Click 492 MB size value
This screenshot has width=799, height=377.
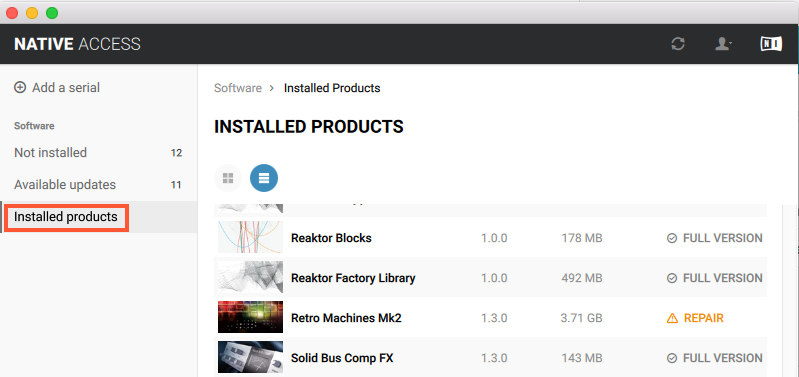pyautogui.click(x=581, y=278)
